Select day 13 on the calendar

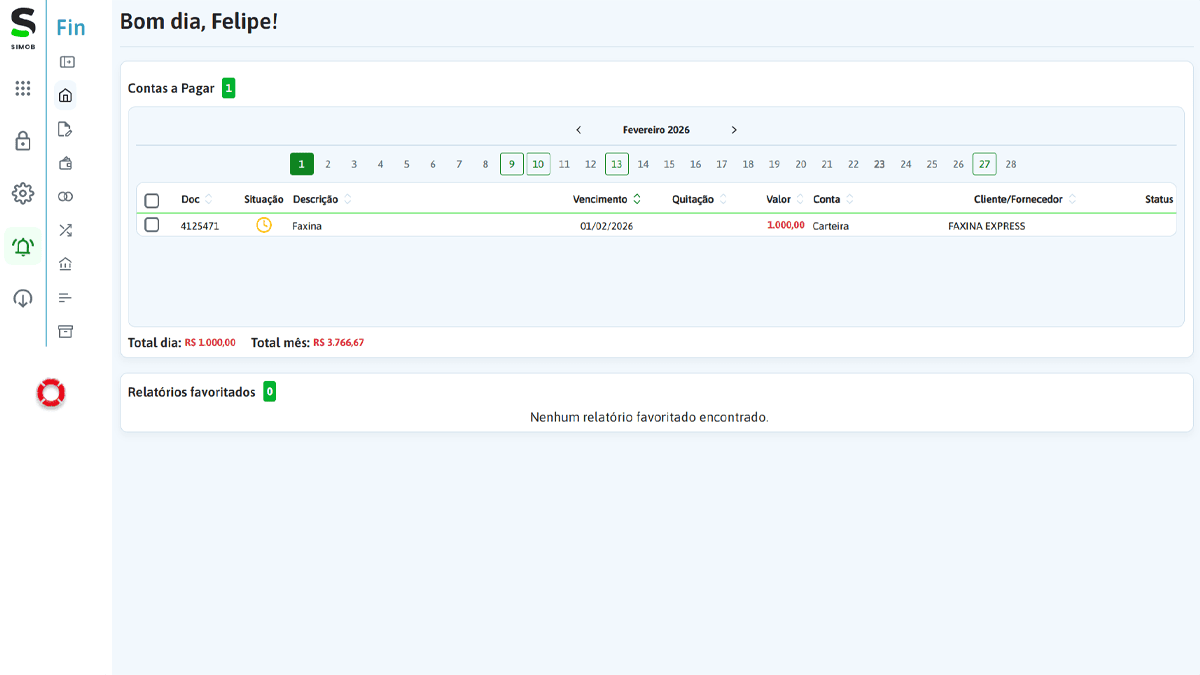tap(616, 163)
